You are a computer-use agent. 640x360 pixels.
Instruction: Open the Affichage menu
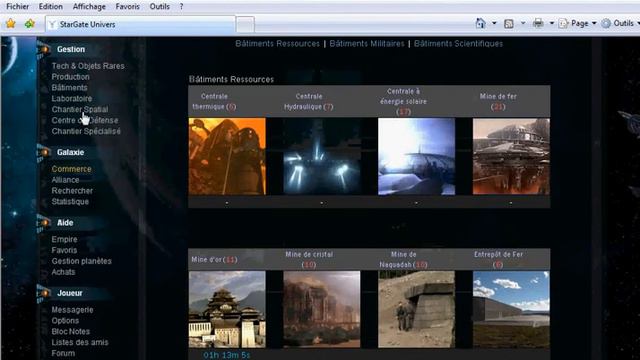point(89,7)
